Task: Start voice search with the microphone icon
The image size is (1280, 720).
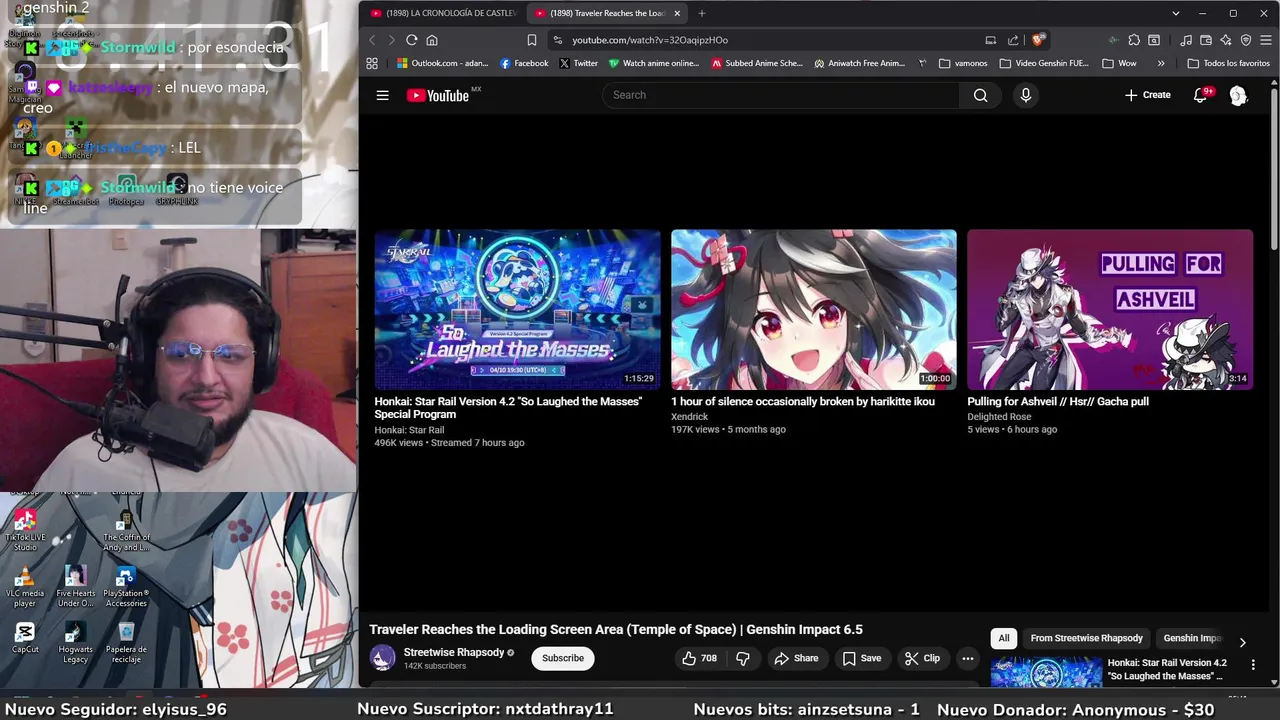Action: click(x=1025, y=95)
